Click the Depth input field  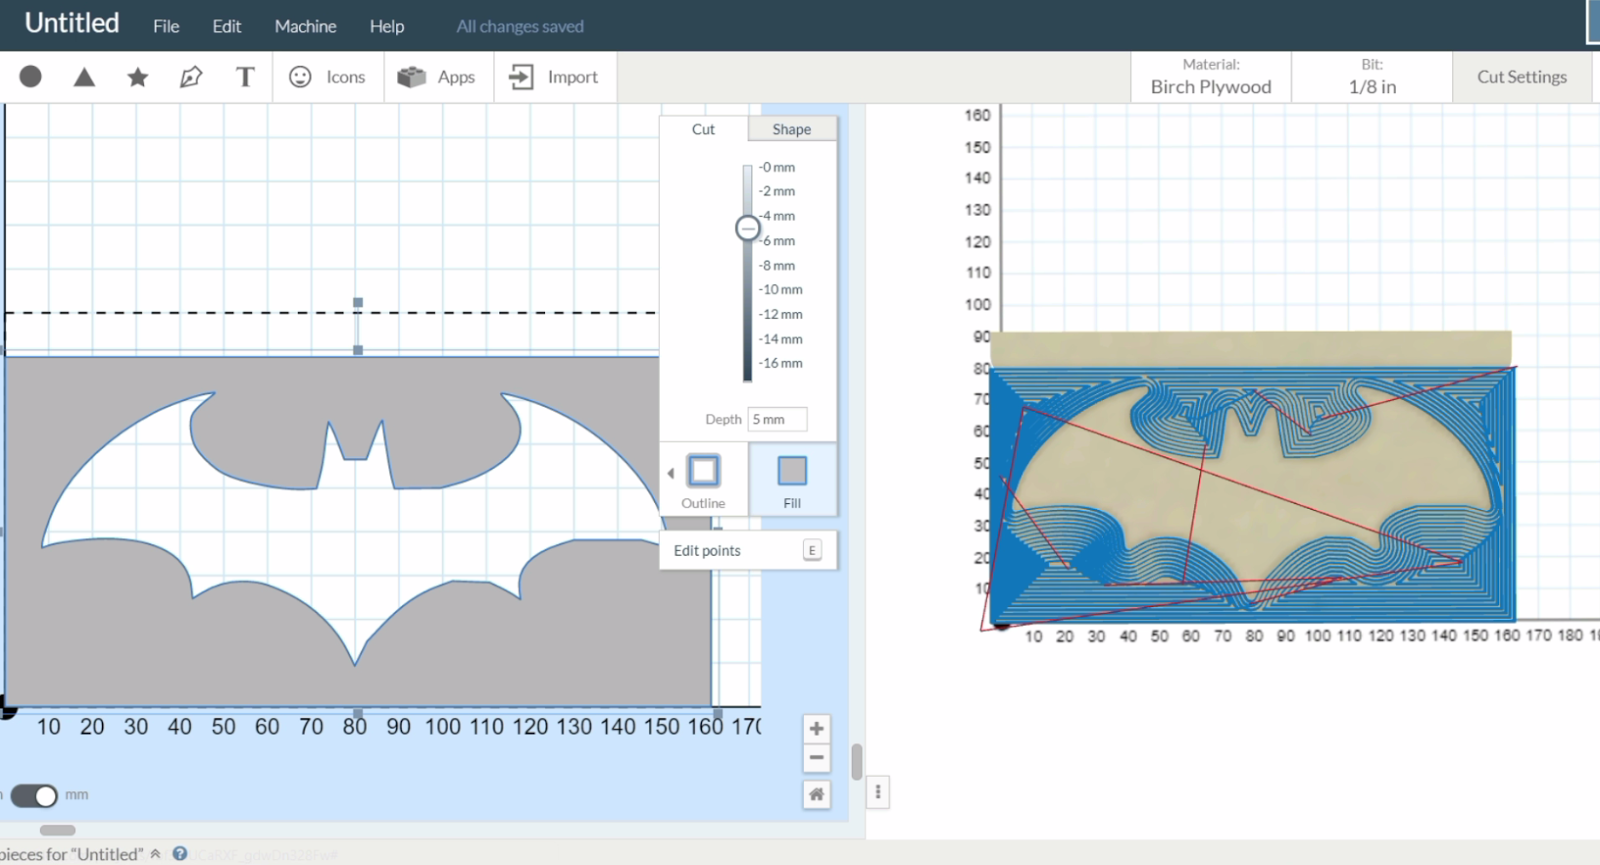click(777, 419)
